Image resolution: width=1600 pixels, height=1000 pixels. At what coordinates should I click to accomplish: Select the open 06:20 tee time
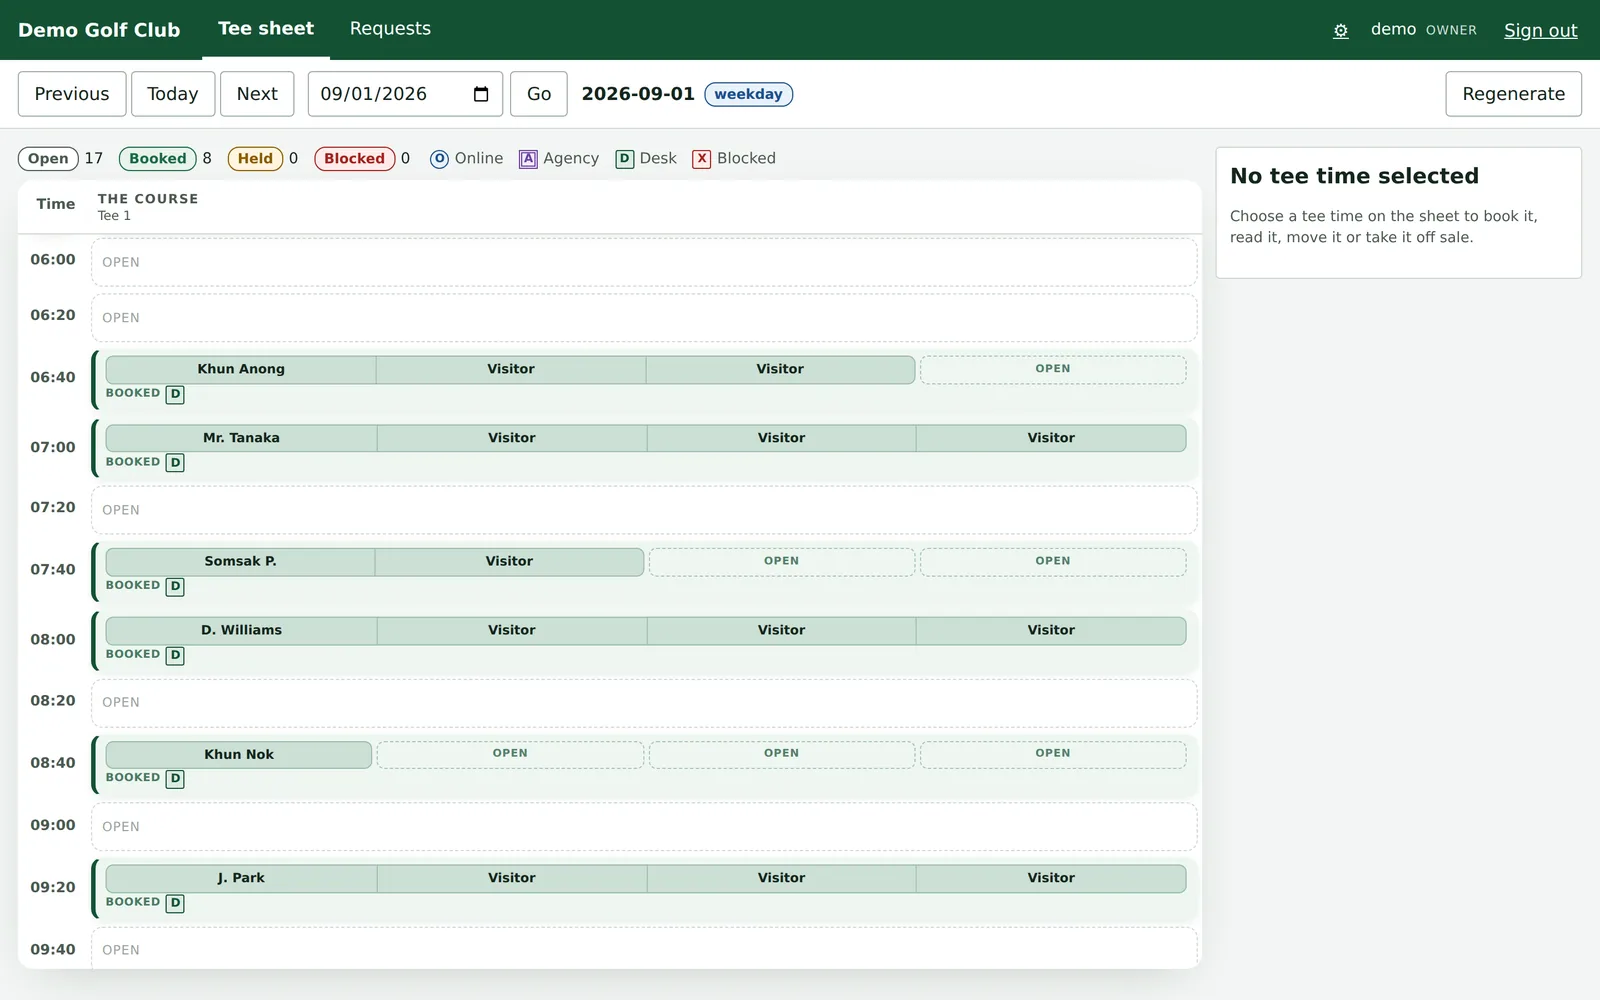pos(644,318)
